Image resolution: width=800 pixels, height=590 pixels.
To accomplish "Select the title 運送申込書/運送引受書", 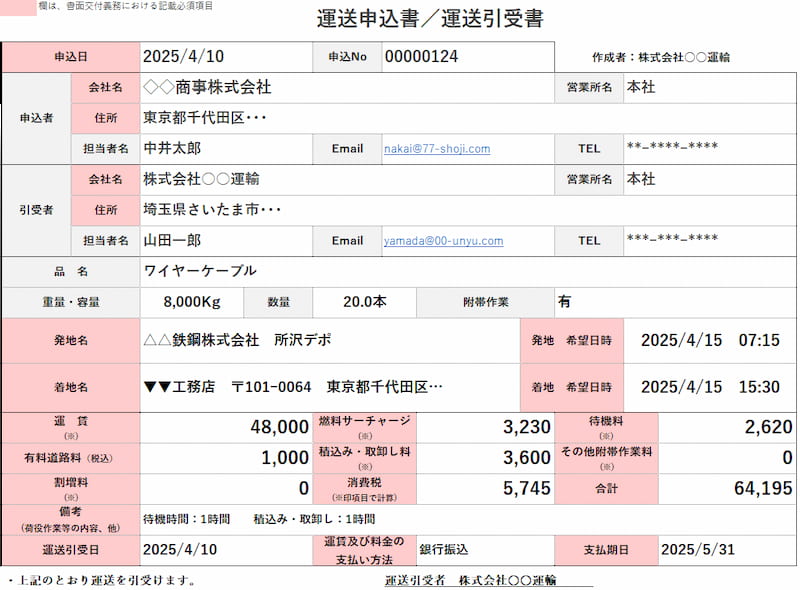I will [x=430, y=19].
